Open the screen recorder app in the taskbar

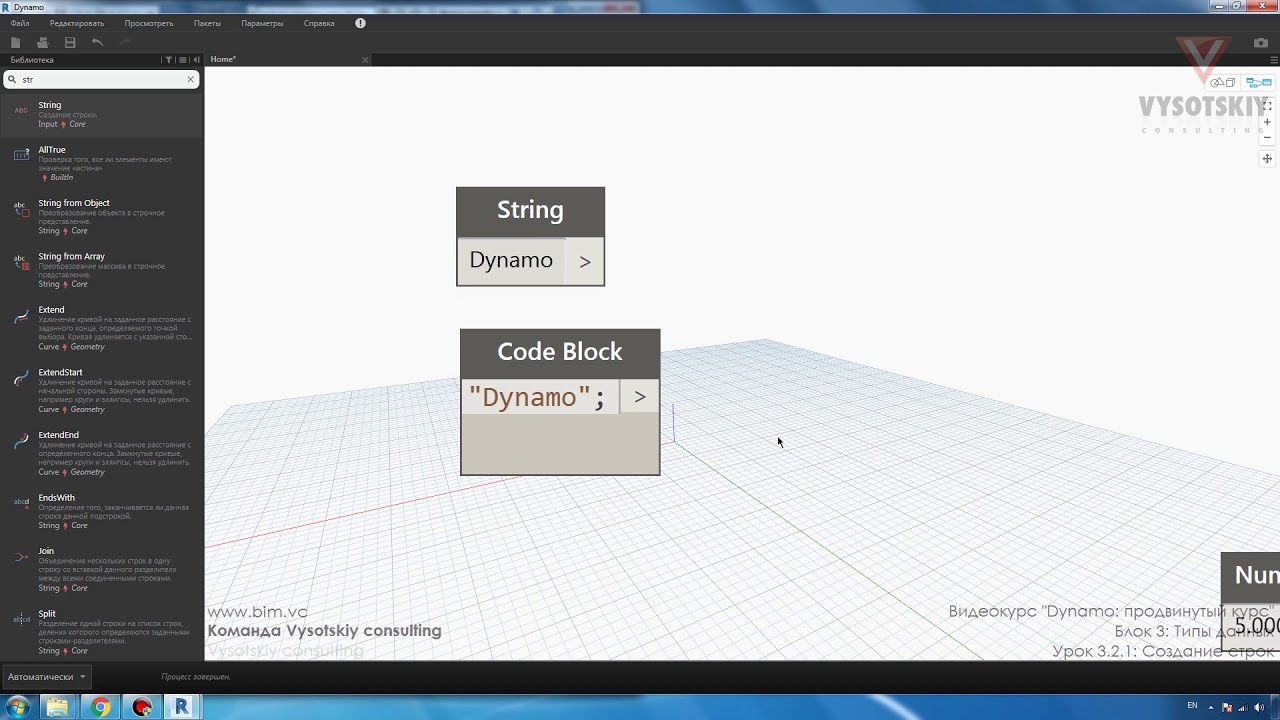[x=141, y=707]
